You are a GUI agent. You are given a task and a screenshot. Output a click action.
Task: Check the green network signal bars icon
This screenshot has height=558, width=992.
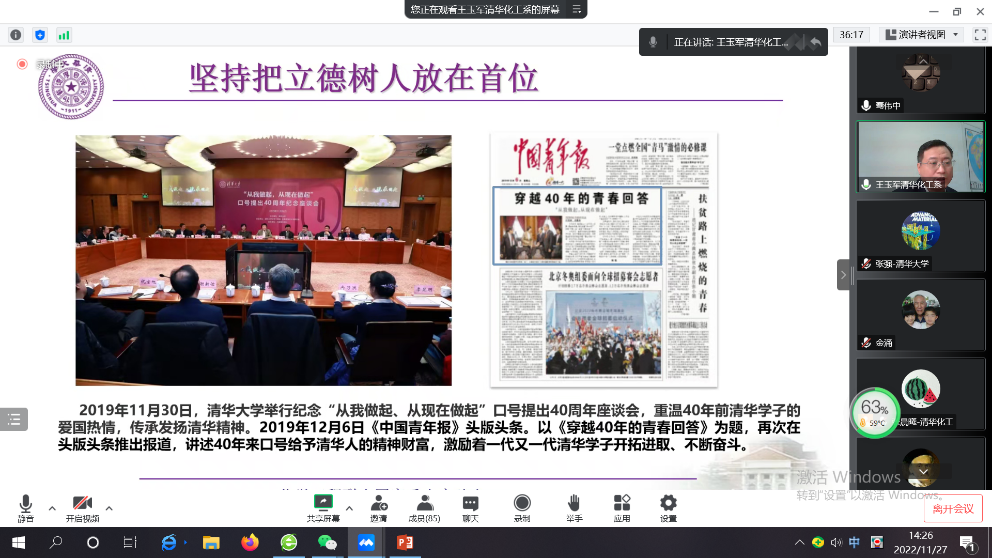pos(64,35)
